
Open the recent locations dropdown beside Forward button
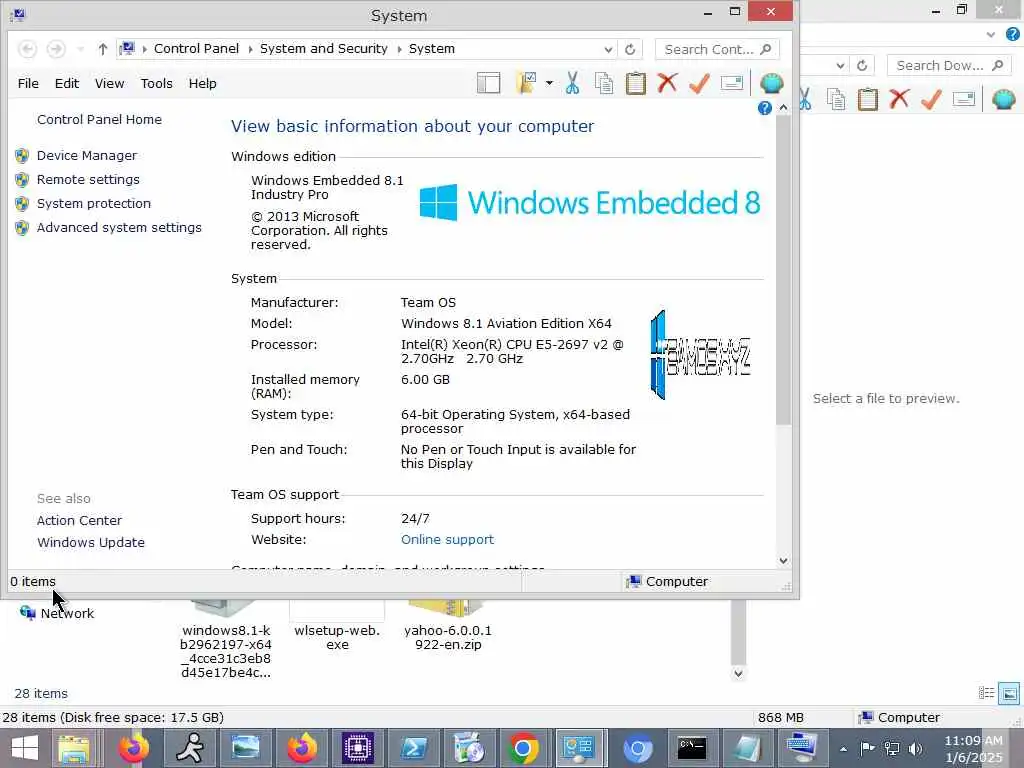point(80,49)
